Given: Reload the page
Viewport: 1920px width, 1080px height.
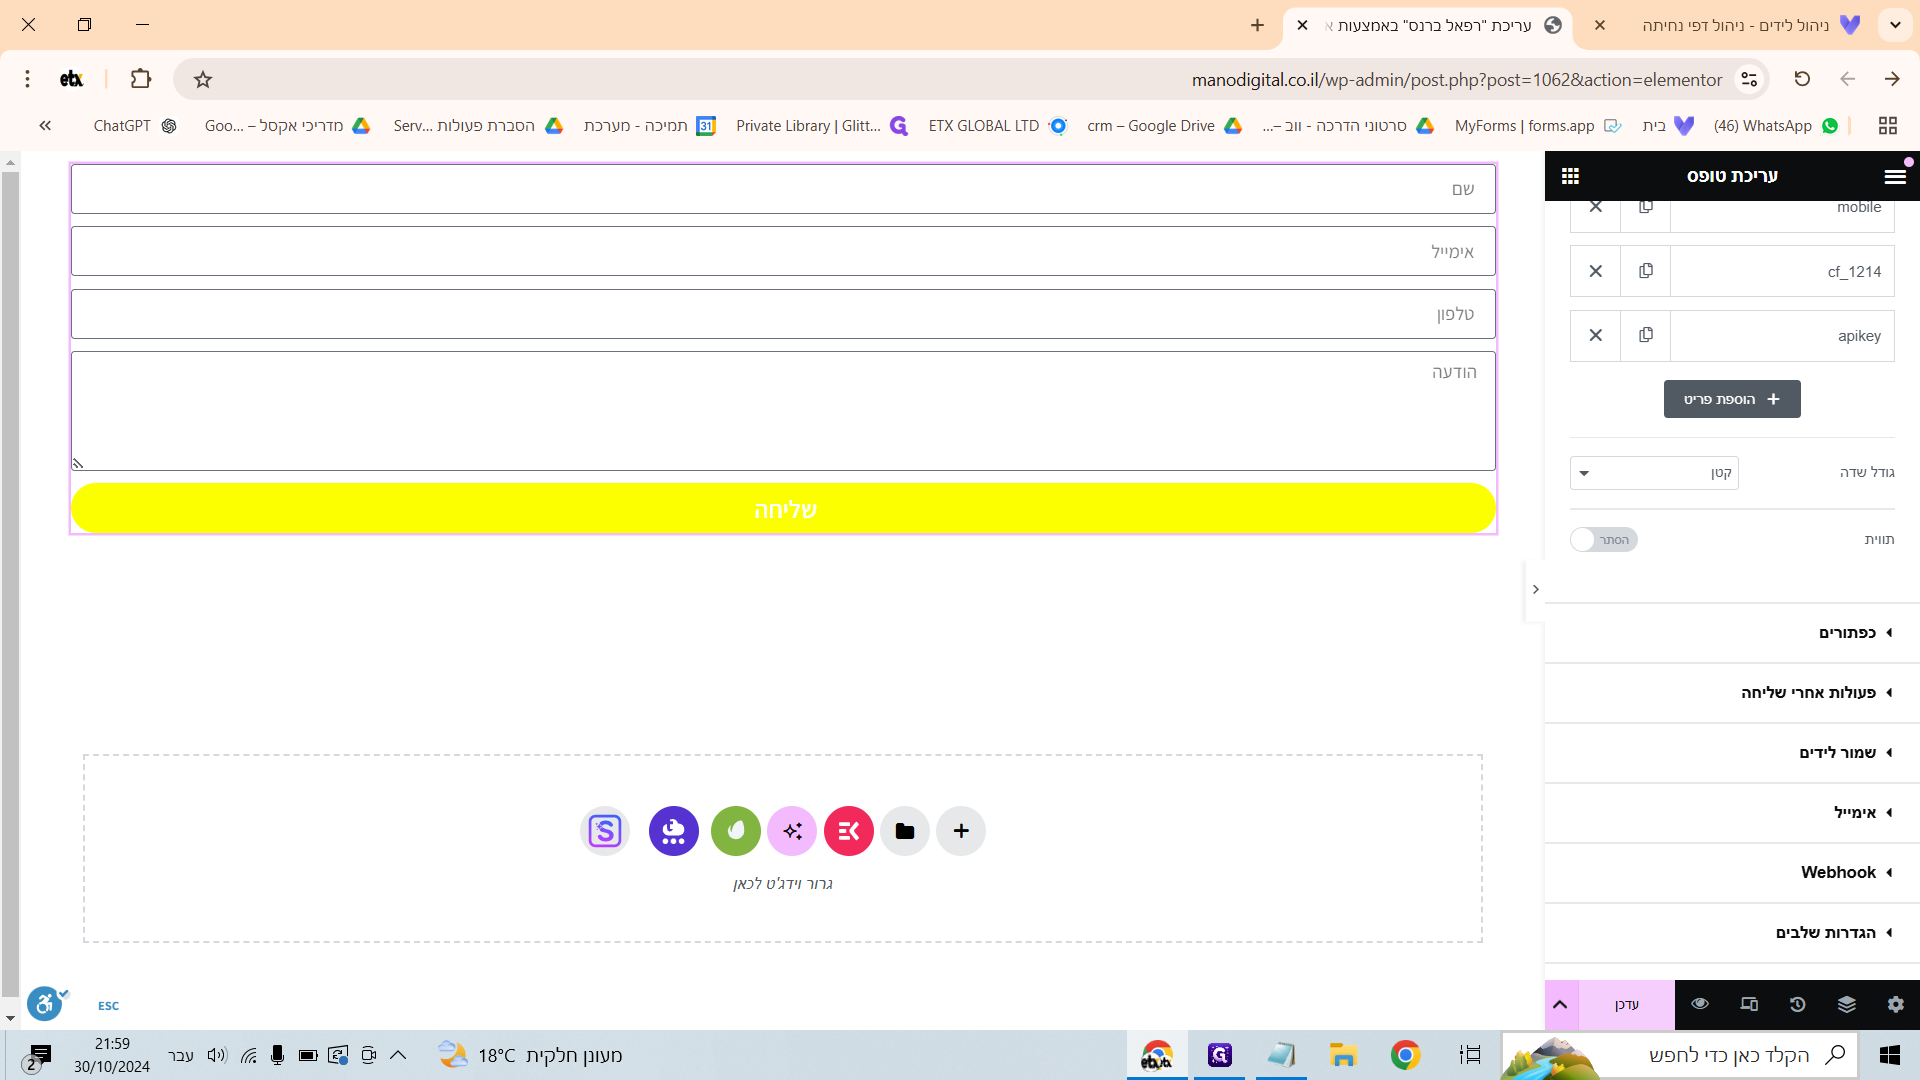Looking at the screenshot, I should pyautogui.click(x=1802, y=79).
